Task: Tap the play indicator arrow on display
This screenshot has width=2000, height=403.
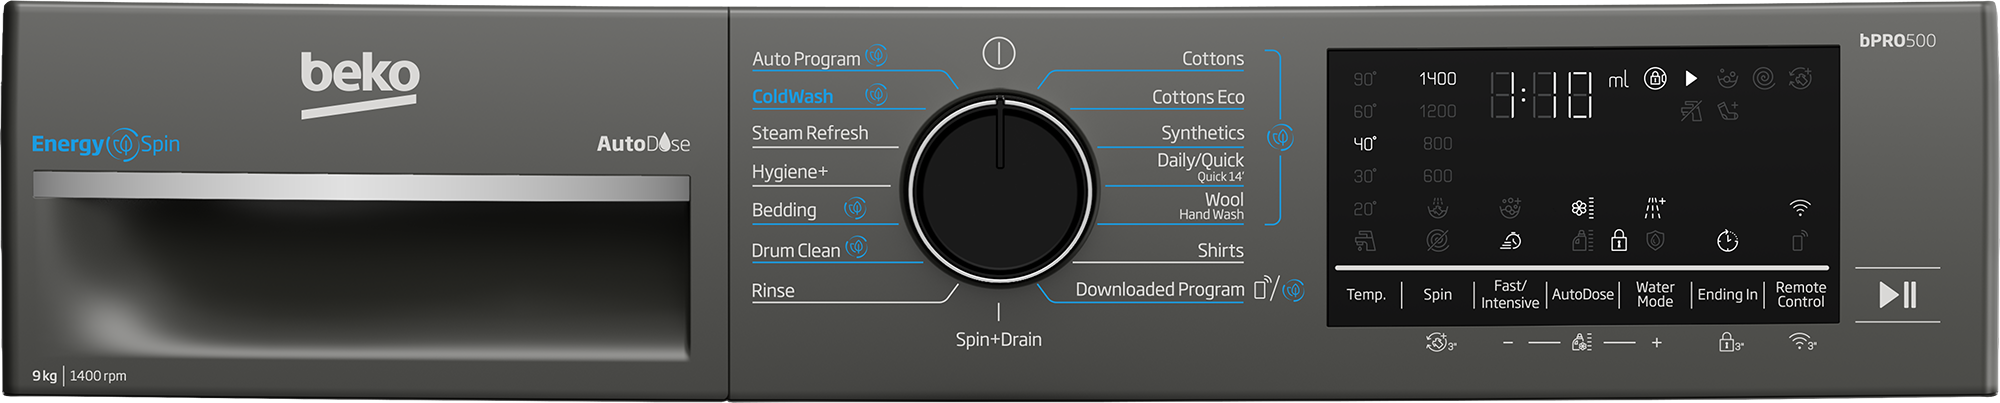Action: pyautogui.click(x=1691, y=78)
